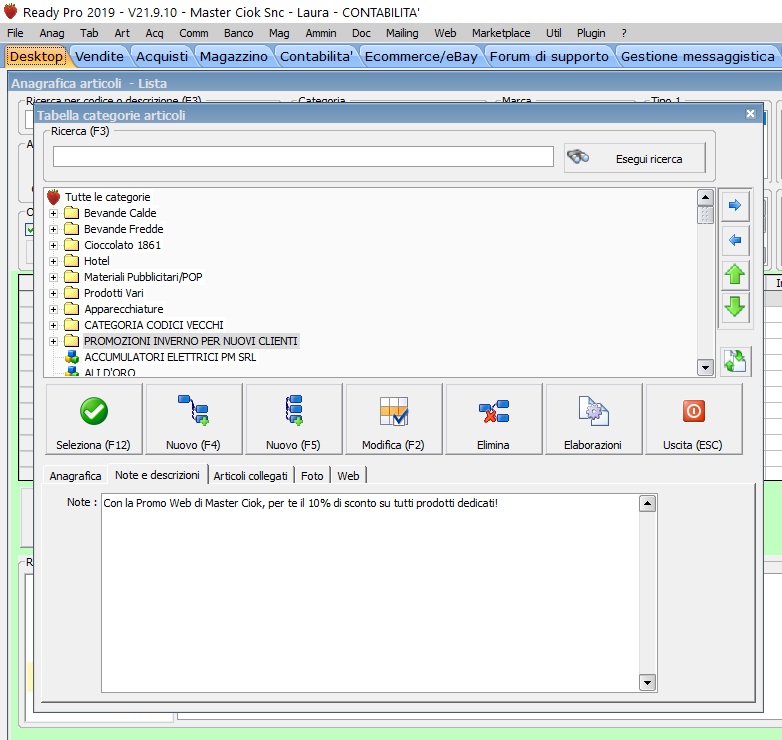
Task: Open the Util menu
Action: 553,33
